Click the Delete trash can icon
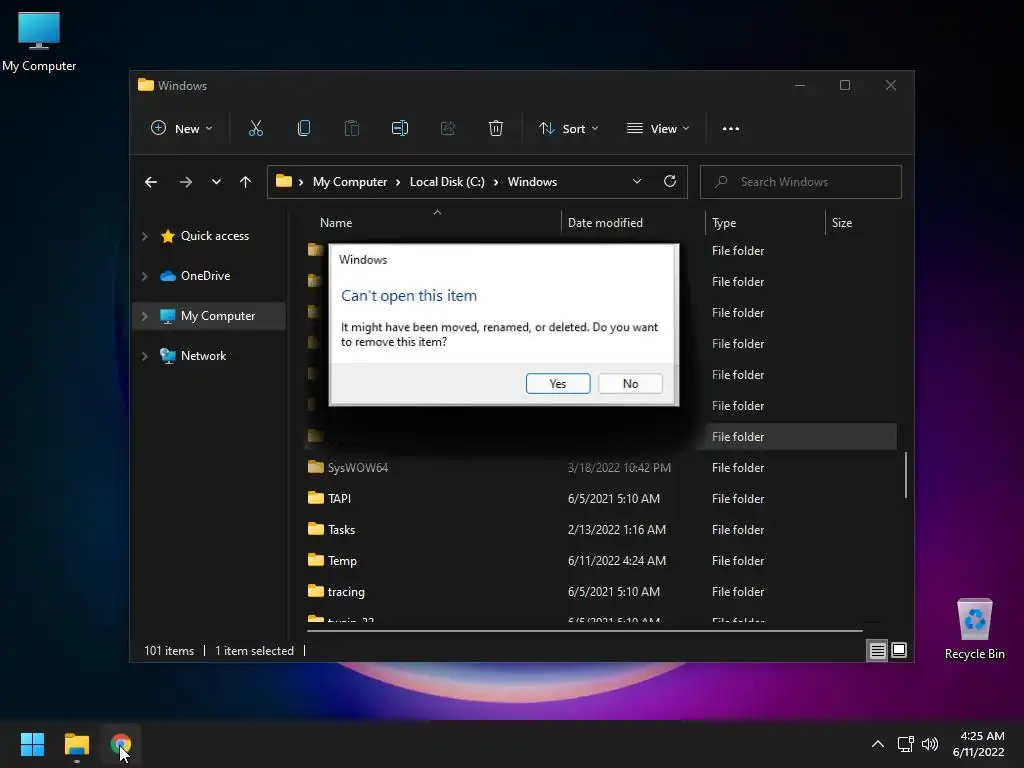The width and height of the screenshot is (1024, 768). click(x=496, y=129)
